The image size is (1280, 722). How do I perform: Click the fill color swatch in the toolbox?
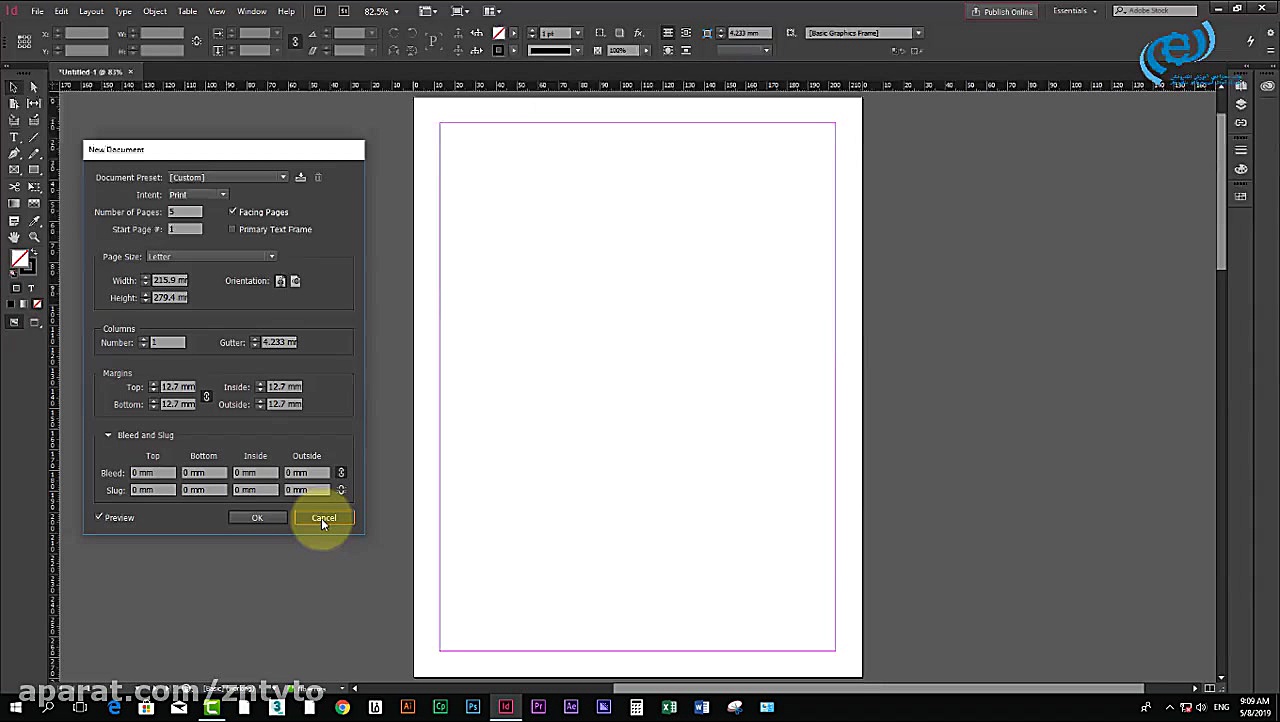[x=19, y=259]
